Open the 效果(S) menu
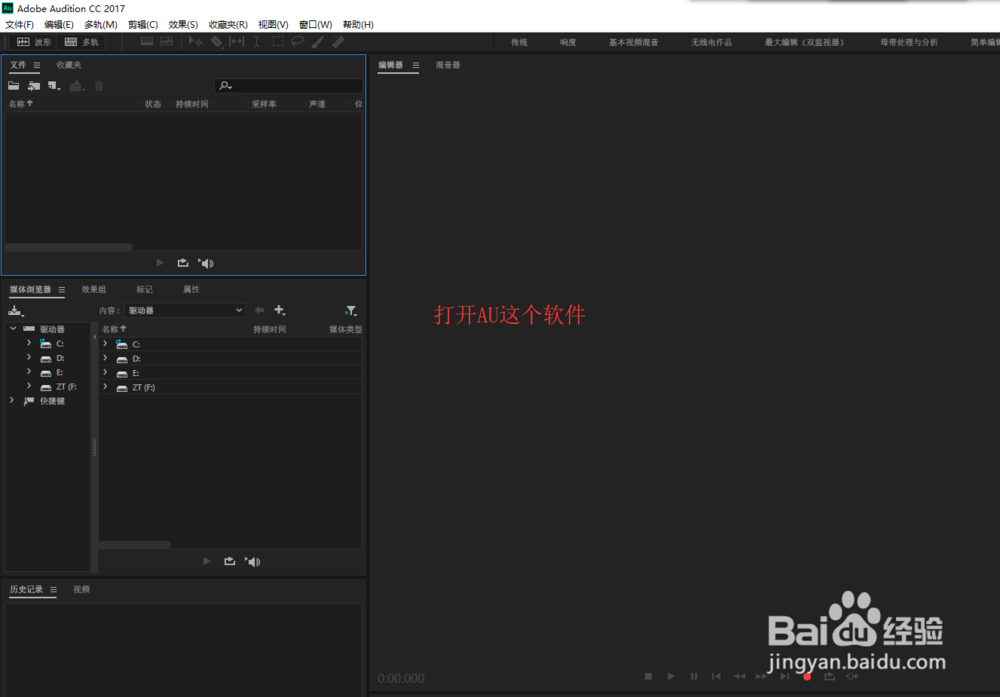The height and width of the screenshot is (697, 1000). click(x=183, y=24)
